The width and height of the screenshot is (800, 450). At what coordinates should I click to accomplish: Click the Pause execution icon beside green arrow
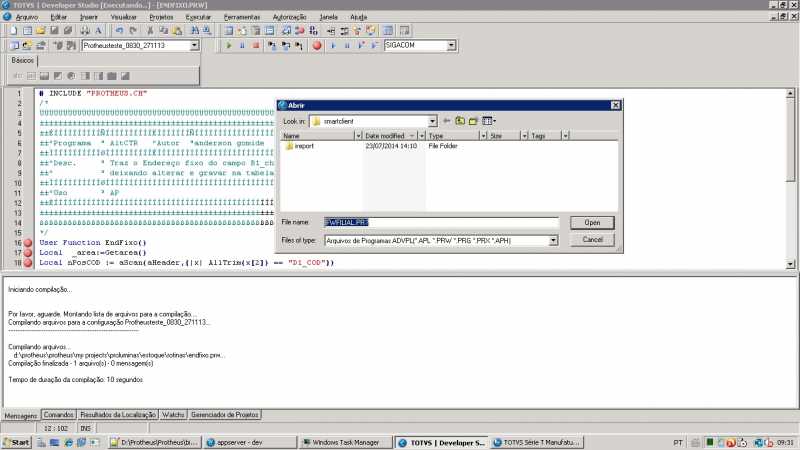click(242, 45)
